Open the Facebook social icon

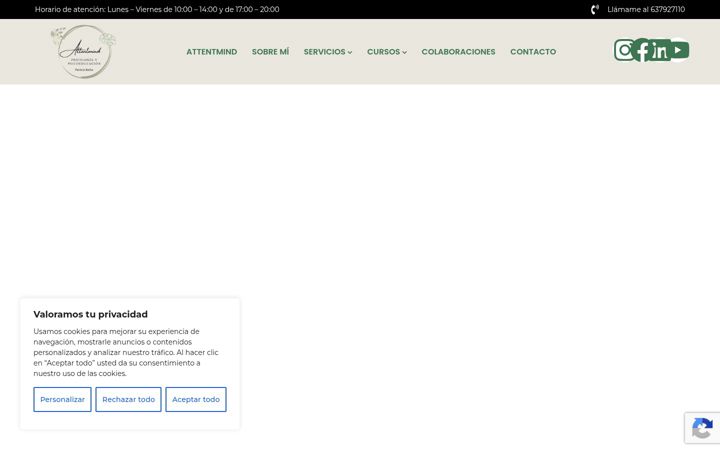tap(642, 50)
